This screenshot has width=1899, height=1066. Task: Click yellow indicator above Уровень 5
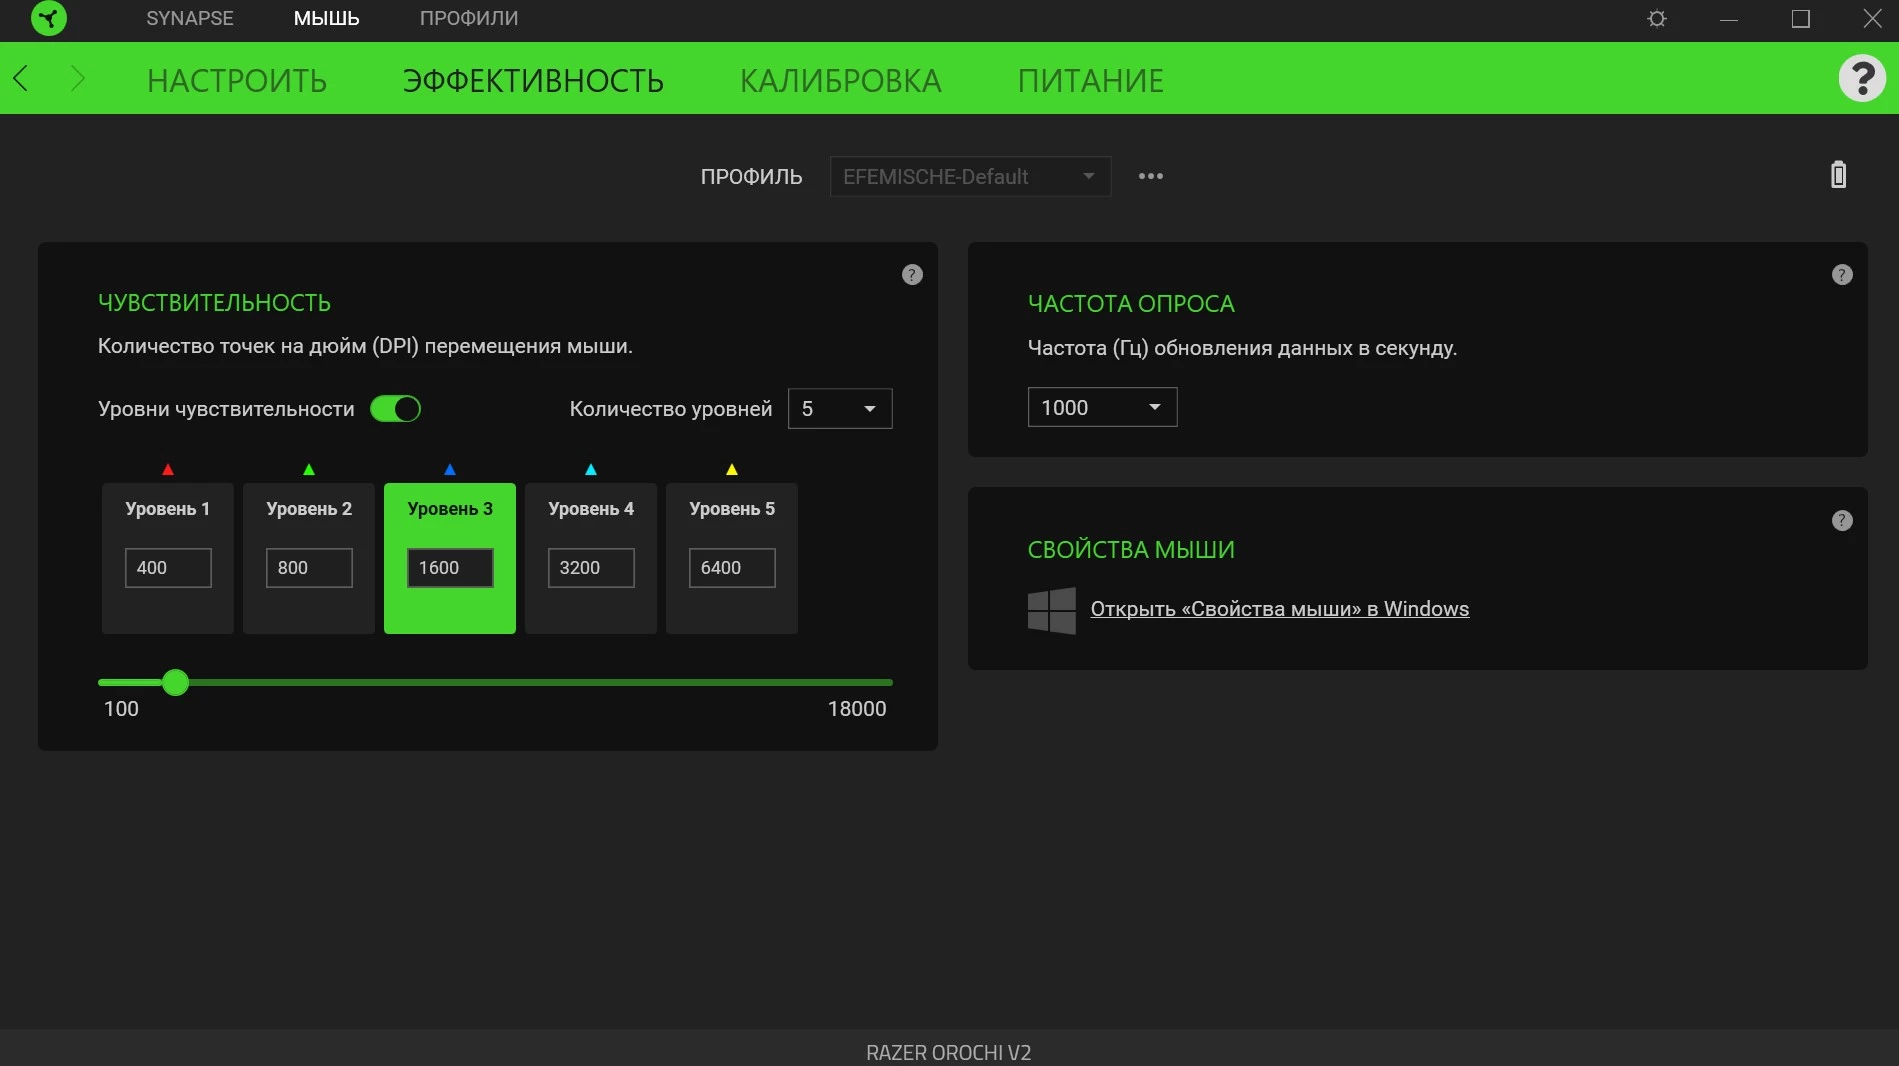point(732,469)
